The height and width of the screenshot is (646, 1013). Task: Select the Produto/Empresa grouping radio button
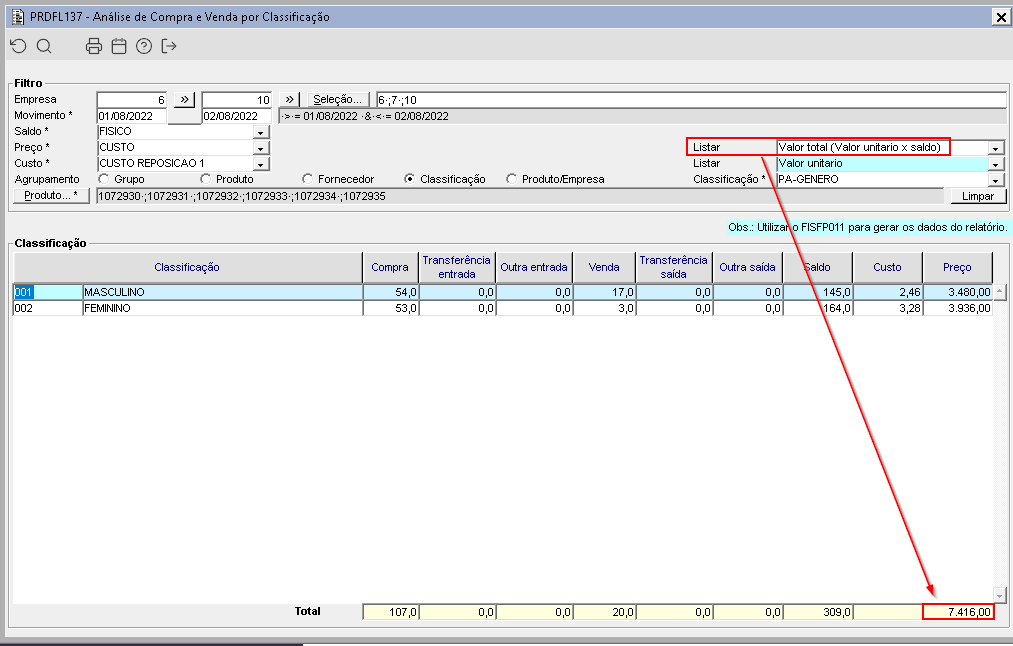pyautogui.click(x=512, y=179)
